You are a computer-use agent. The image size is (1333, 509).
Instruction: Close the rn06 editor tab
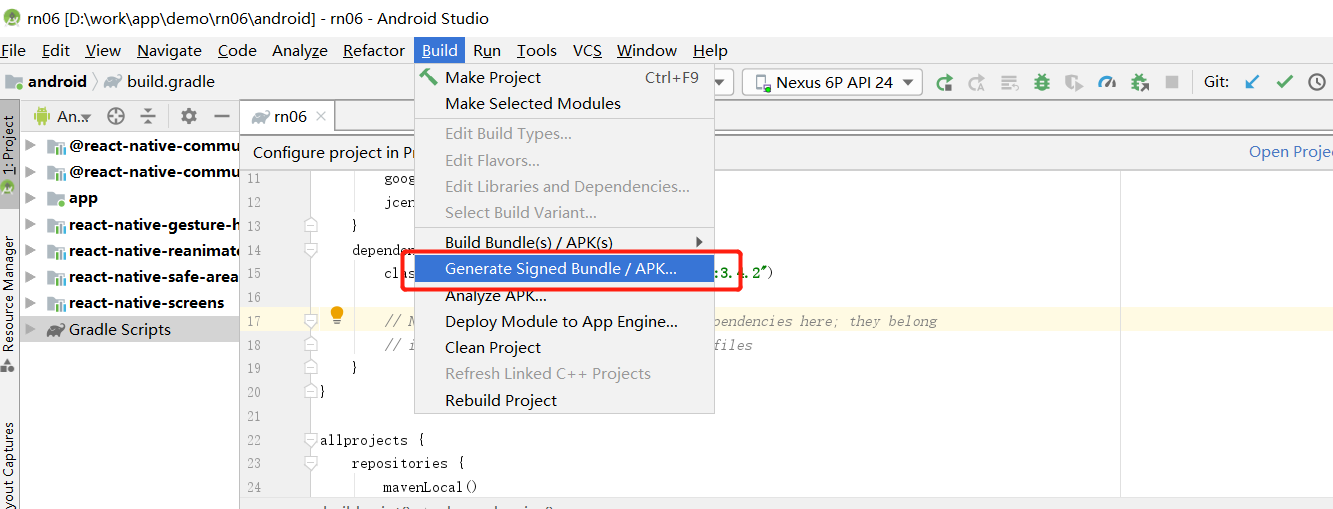(321, 117)
